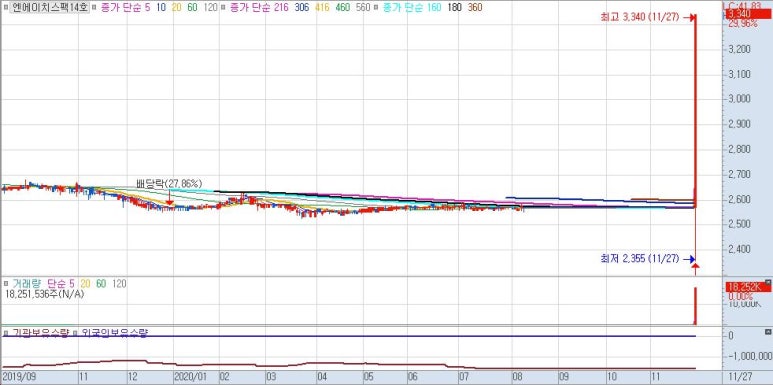Click the 엔에이치스팩14호 stock name label
Image resolution: width=773 pixels, height=385 pixels.
[x=49, y=7]
